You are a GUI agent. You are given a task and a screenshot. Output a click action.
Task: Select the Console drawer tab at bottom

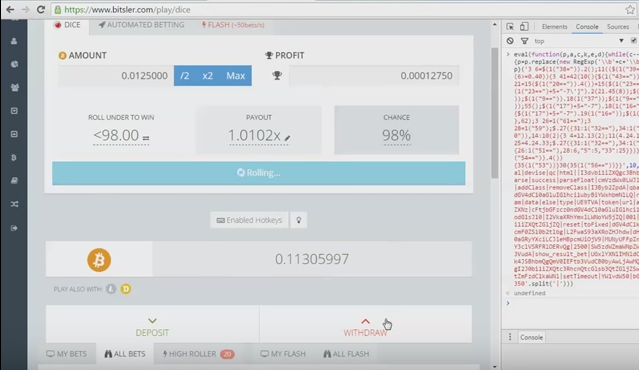click(531, 337)
